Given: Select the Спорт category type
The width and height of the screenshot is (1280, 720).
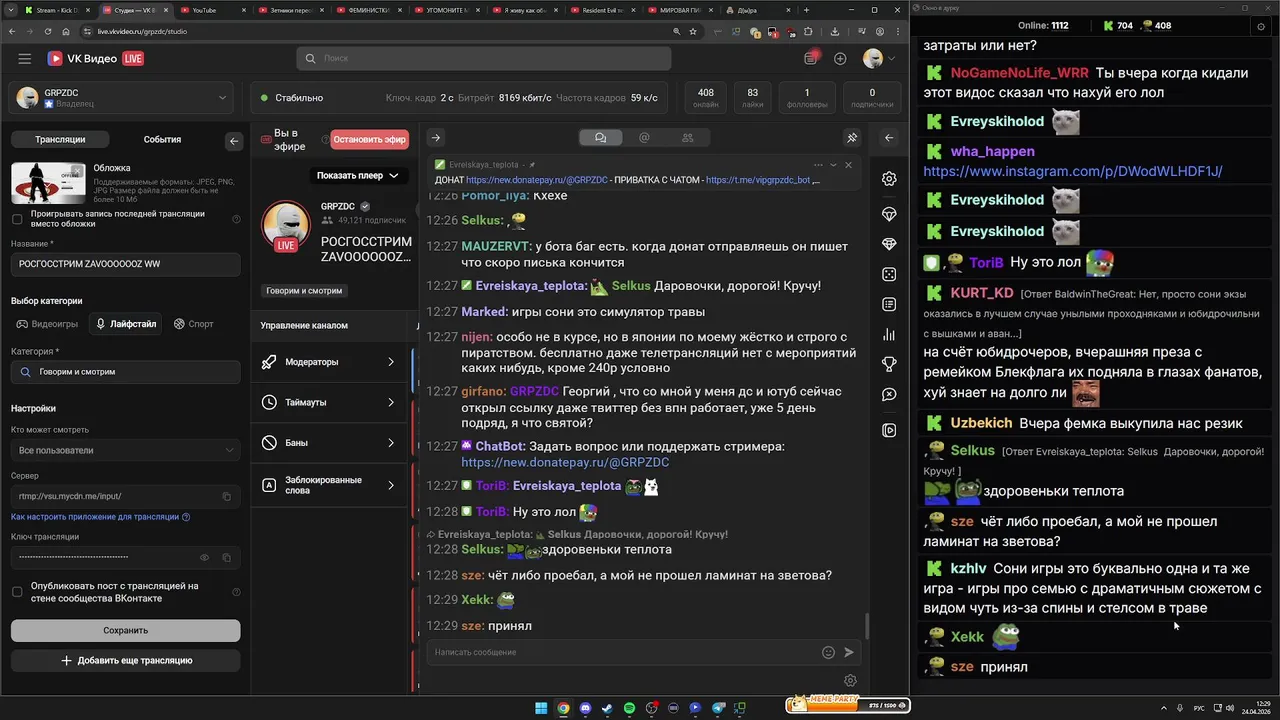Looking at the screenshot, I should 194,324.
